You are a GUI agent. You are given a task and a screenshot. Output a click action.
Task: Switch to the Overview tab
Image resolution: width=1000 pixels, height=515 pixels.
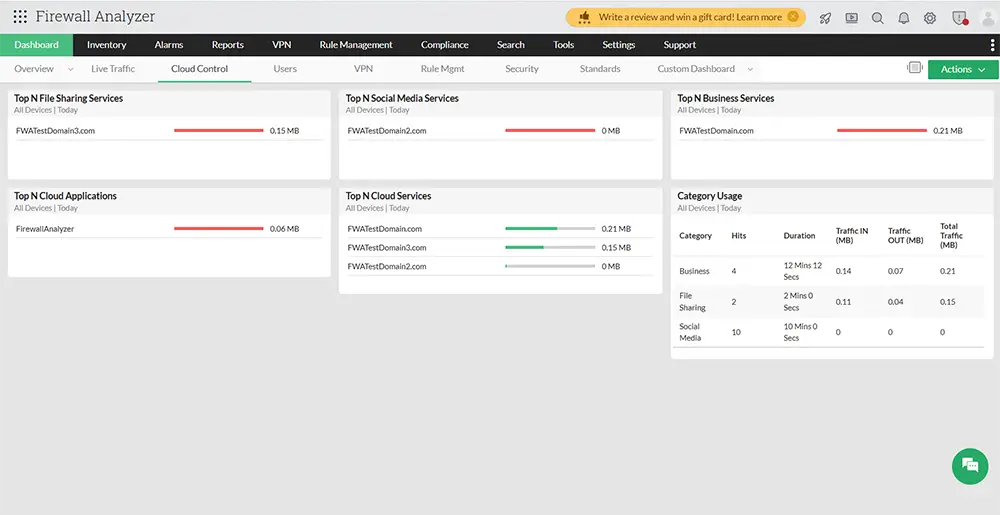click(x=34, y=69)
